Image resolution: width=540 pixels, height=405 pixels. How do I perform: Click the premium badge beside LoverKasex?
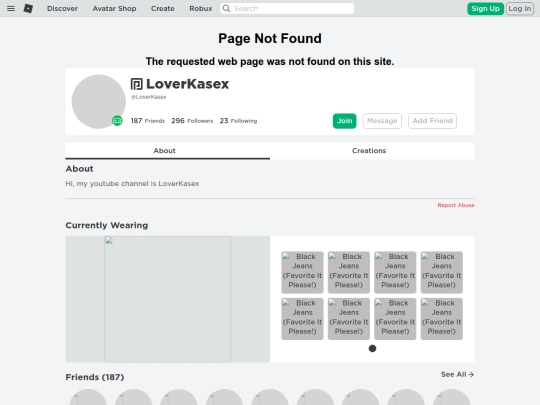click(137, 84)
